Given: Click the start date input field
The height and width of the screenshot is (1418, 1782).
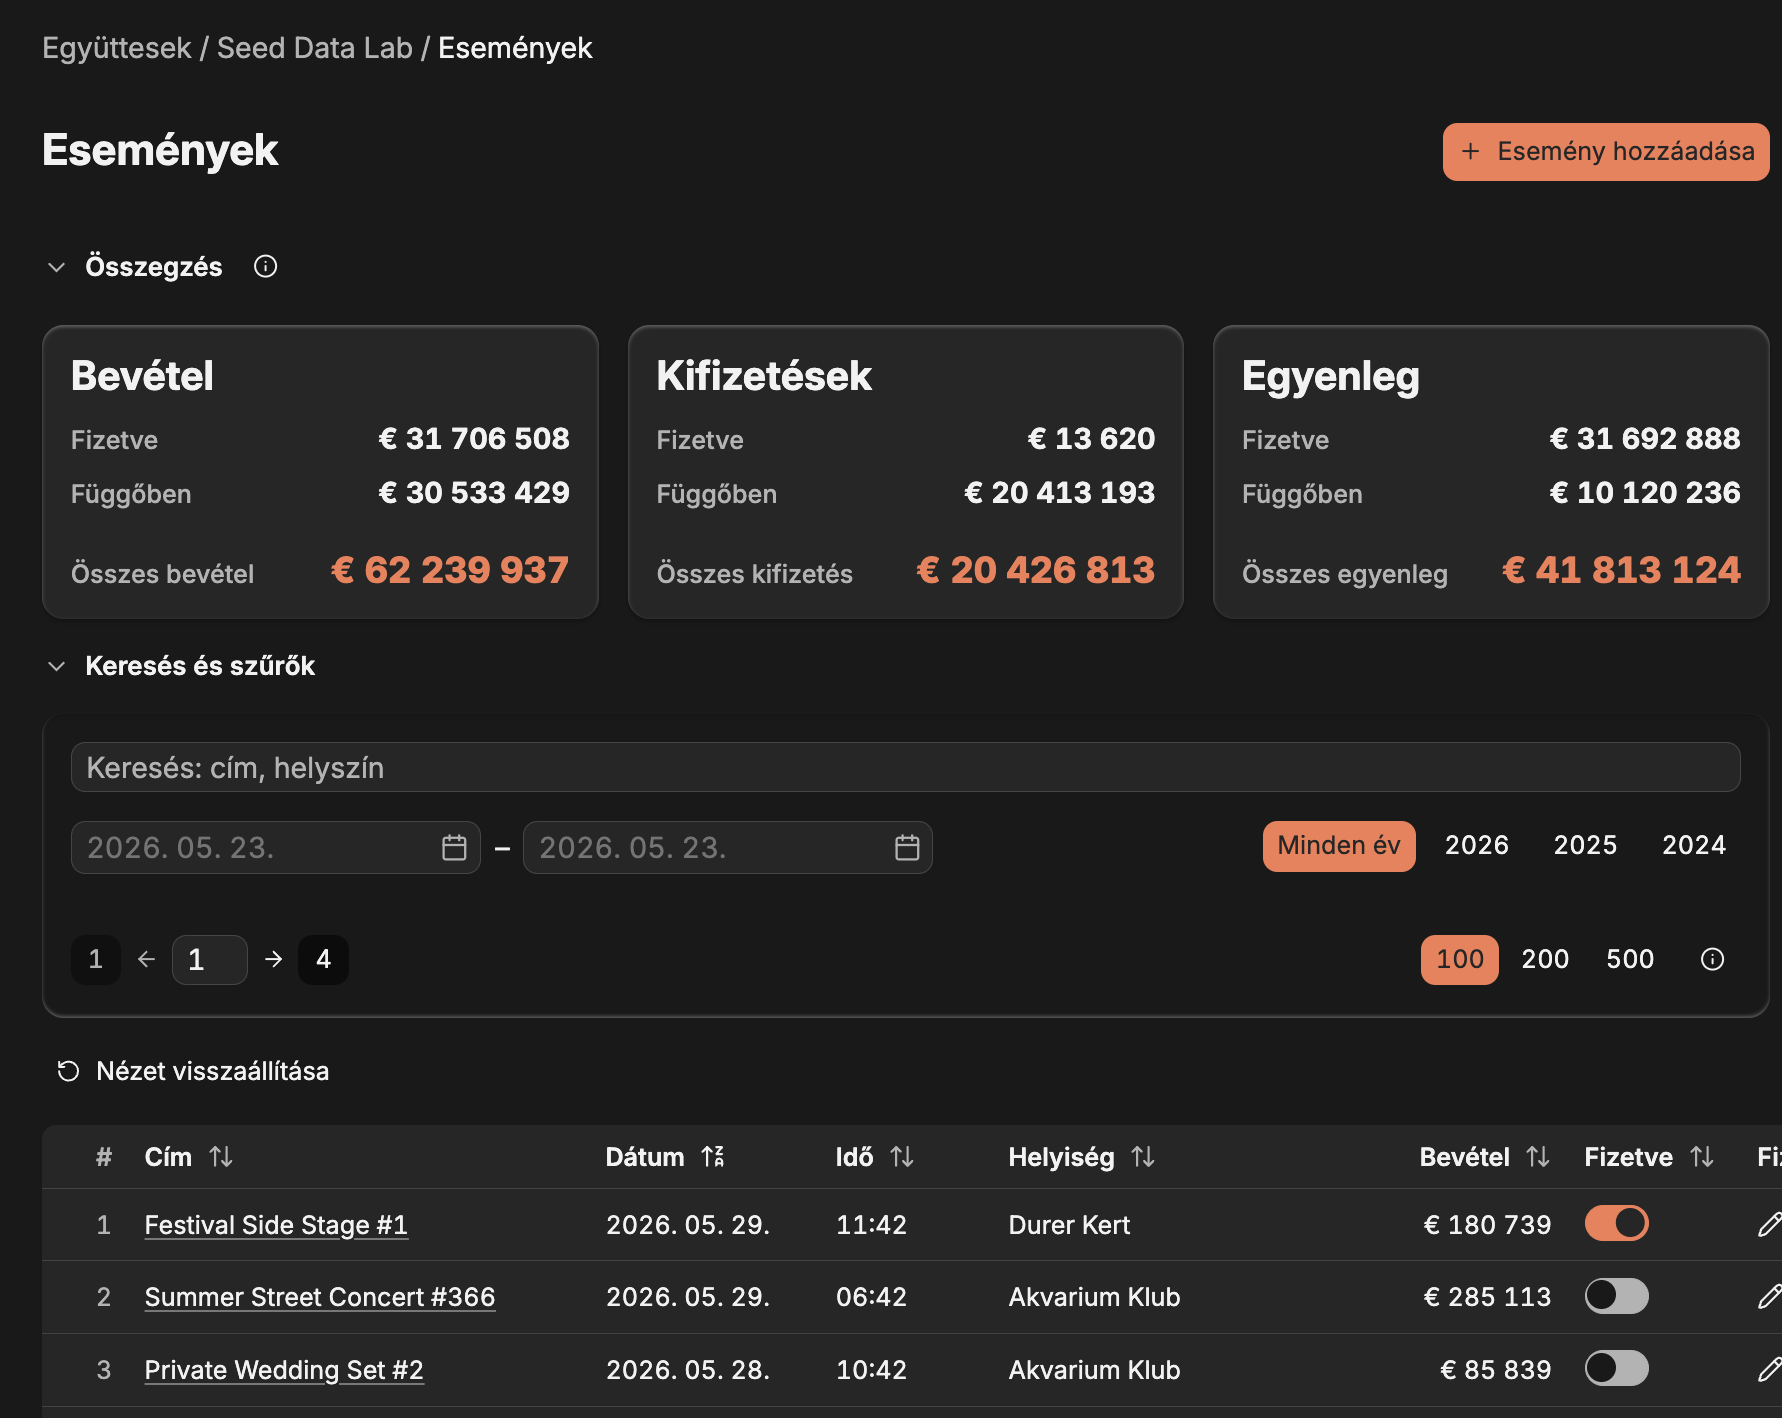Looking at the screenshot, I should point(276,848).
